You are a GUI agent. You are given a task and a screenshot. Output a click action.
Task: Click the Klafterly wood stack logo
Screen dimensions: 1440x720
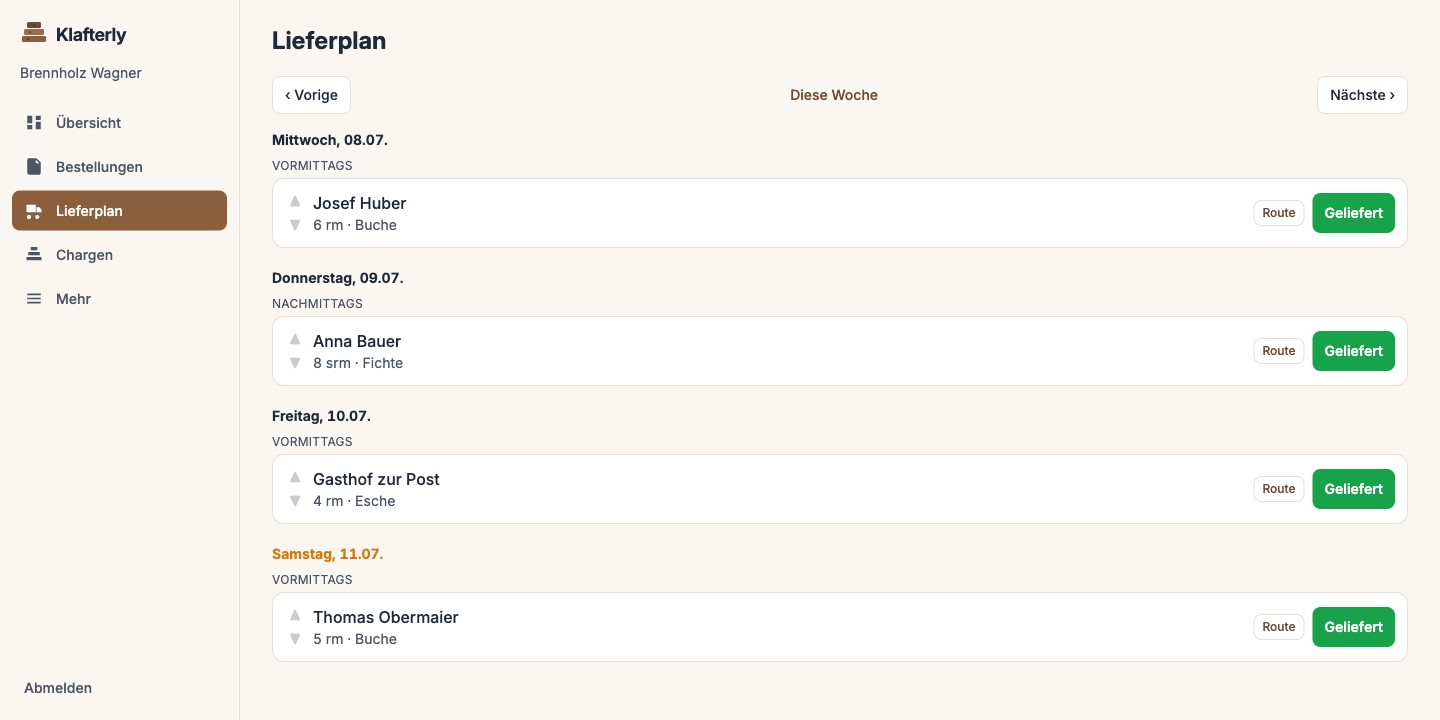34,34
